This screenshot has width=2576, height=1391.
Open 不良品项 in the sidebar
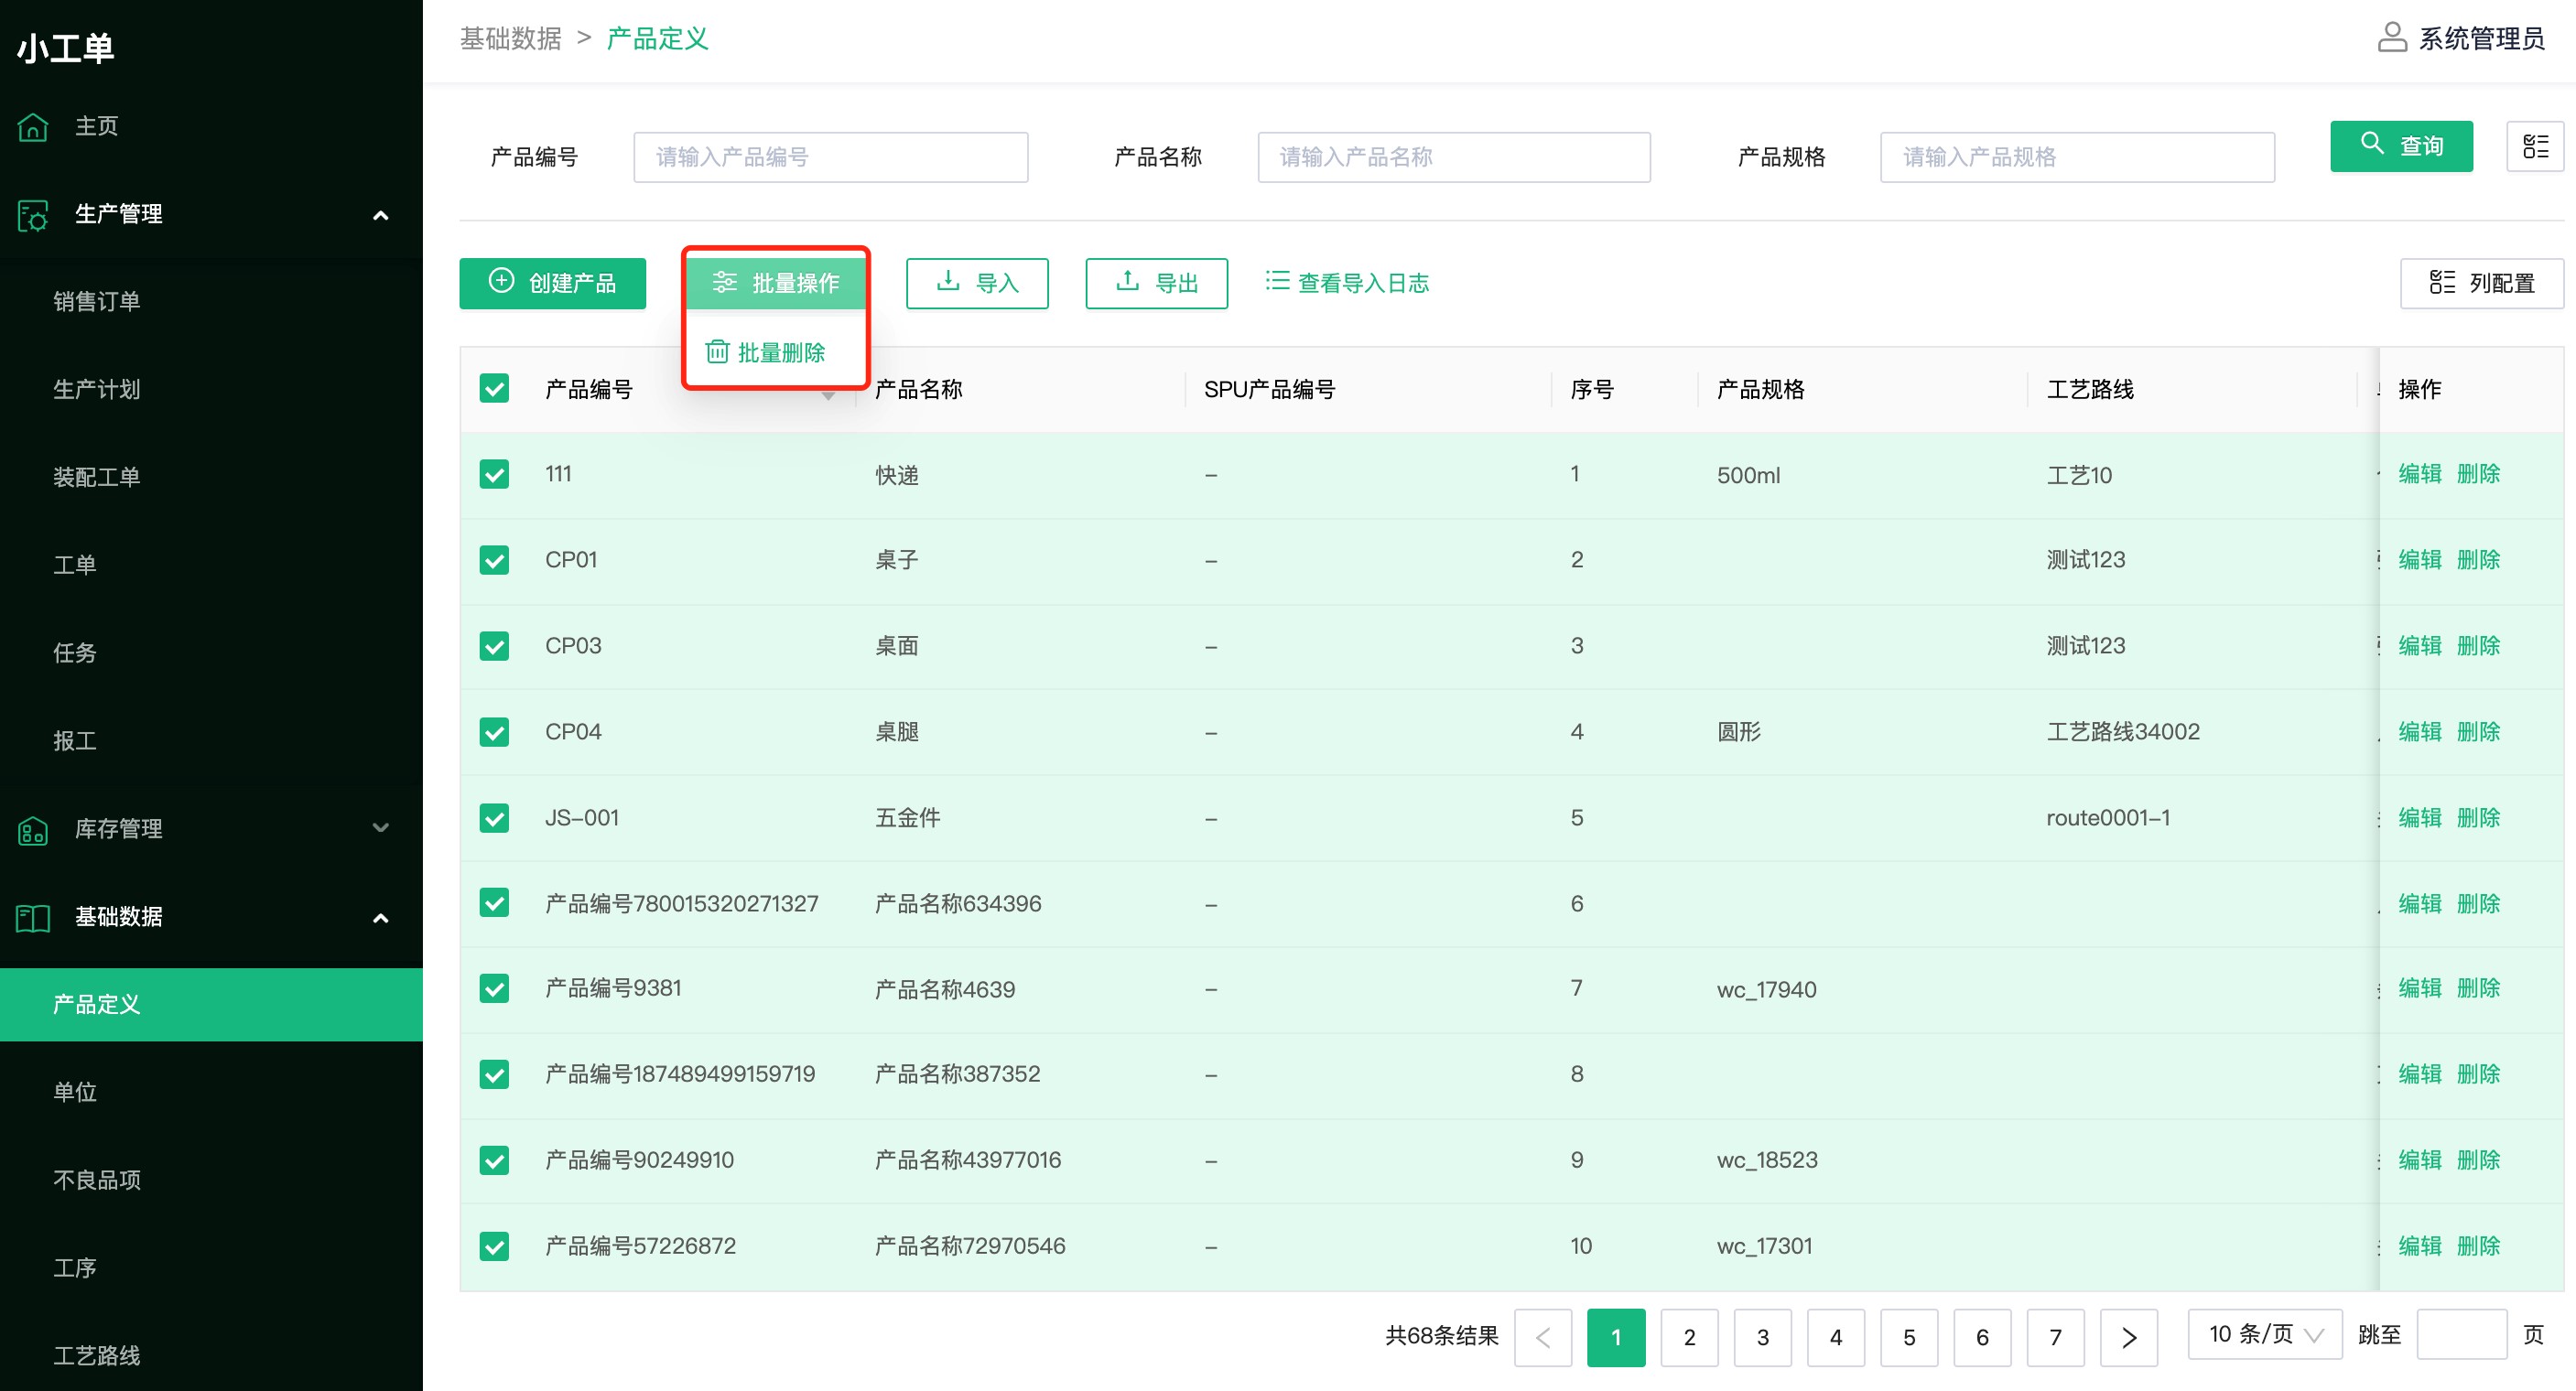(97, 1180)
